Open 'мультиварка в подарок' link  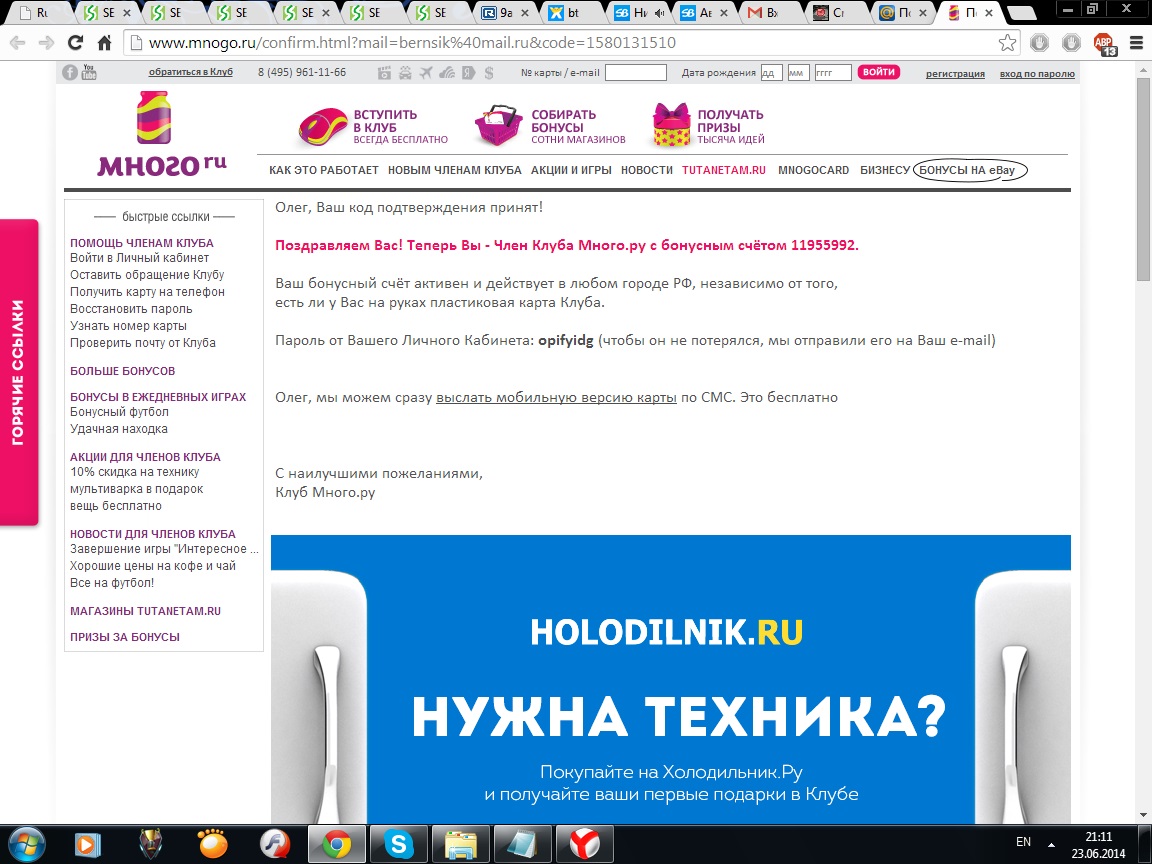coord(137,489)
